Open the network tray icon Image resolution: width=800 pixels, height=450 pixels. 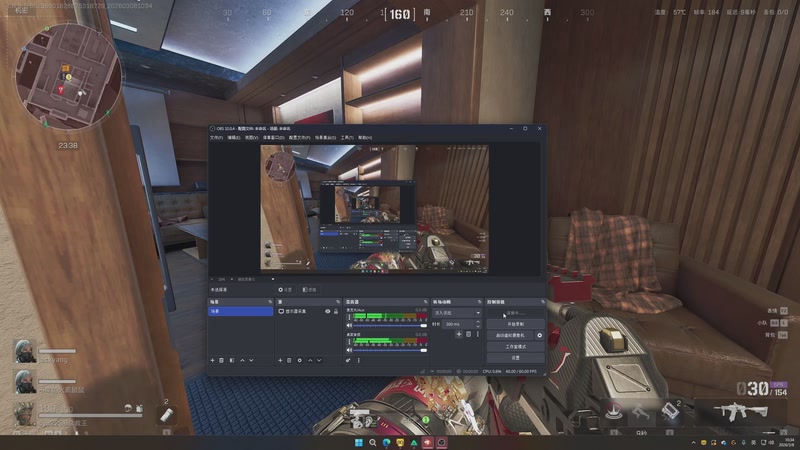tap(763, 442)
